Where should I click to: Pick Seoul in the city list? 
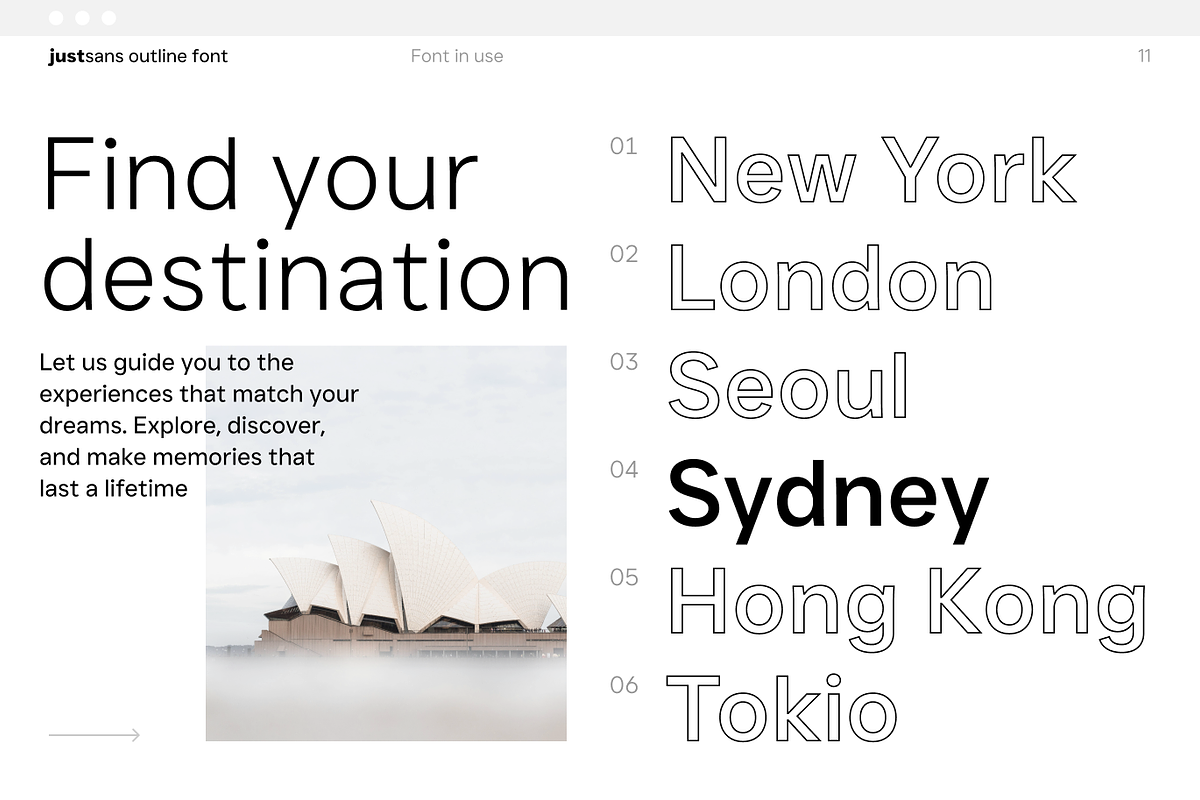tap(789, 386)
